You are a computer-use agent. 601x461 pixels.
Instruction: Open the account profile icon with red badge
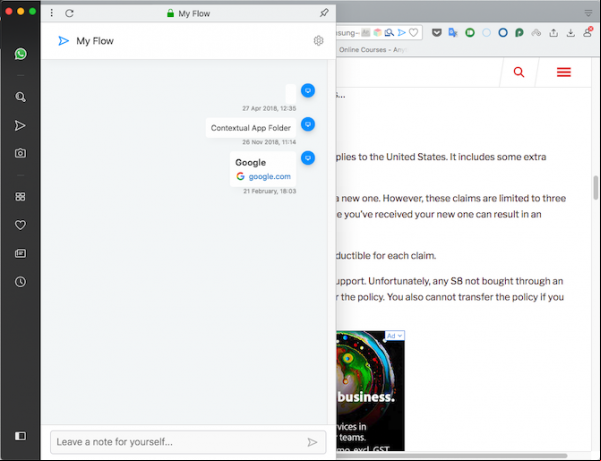click(x=588, y=32)
